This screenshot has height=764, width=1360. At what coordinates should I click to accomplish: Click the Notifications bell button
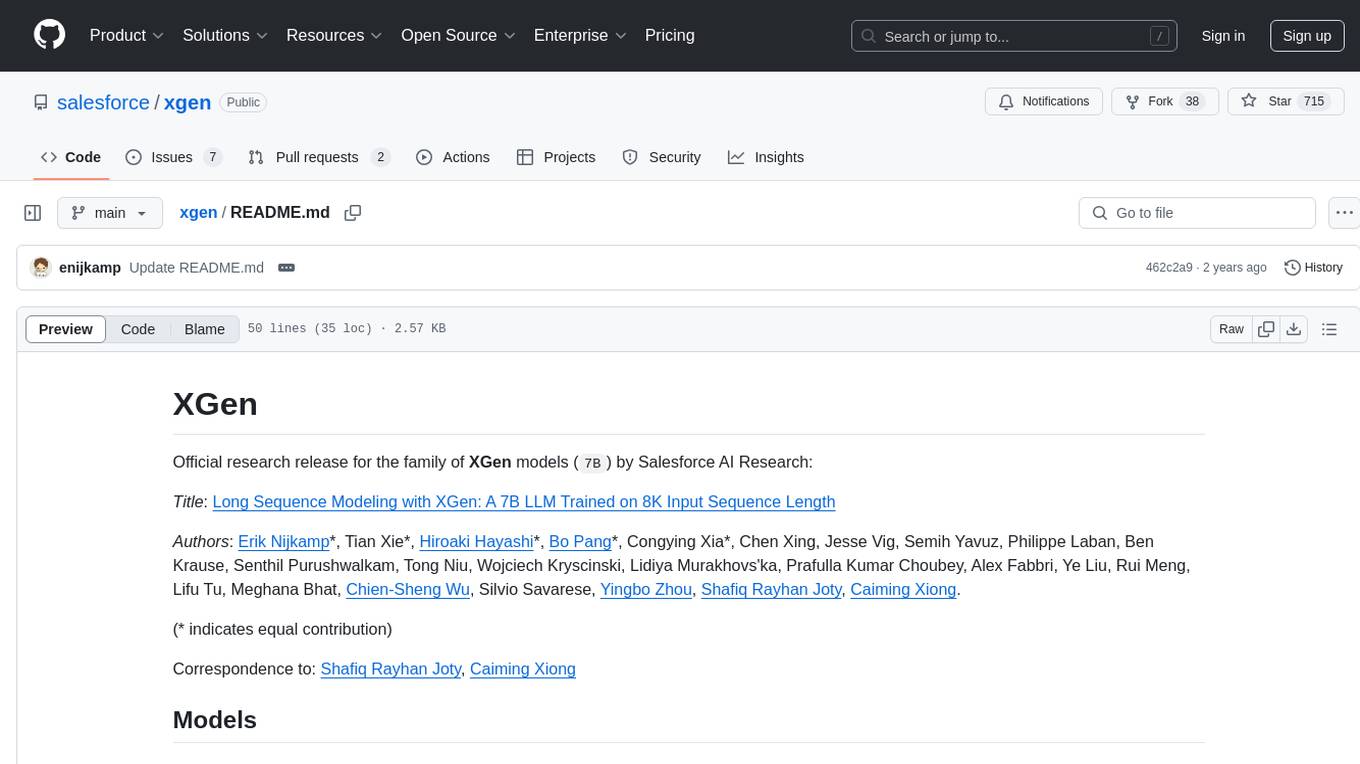[x=1044, y=102]
